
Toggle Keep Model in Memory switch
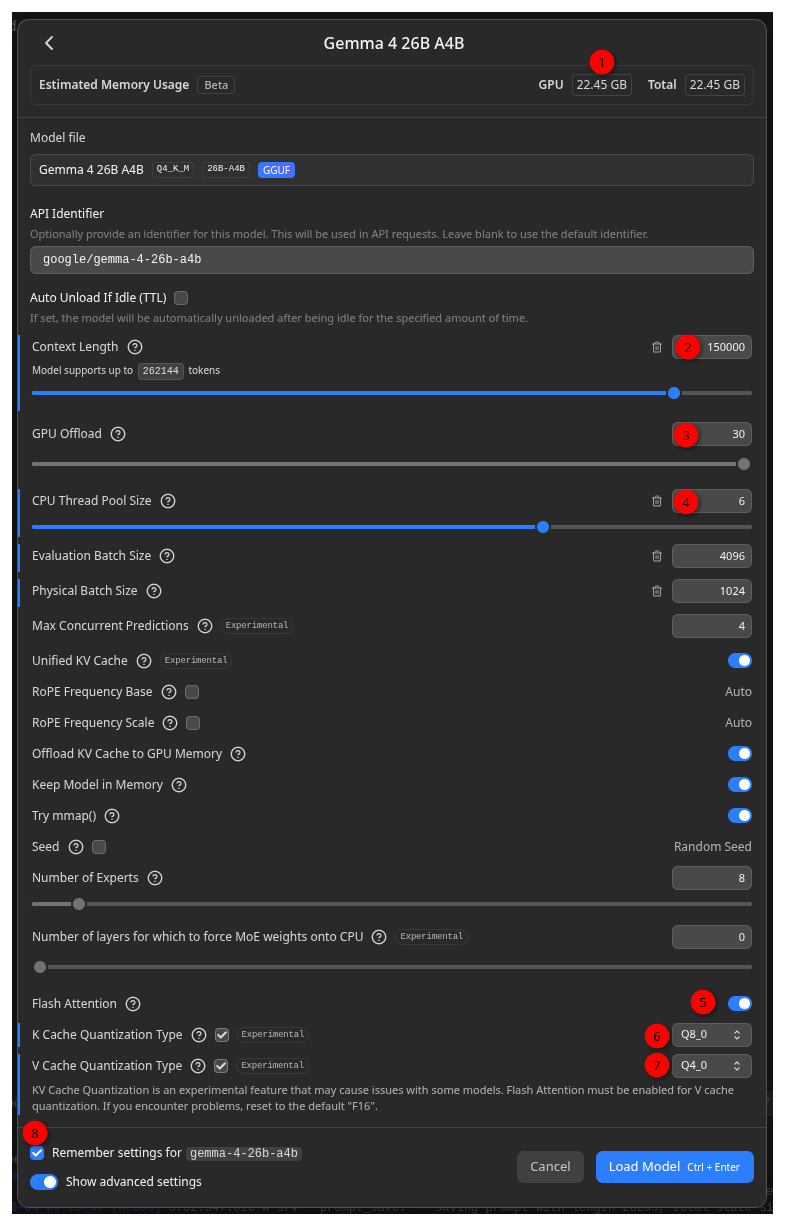(740, 785)
